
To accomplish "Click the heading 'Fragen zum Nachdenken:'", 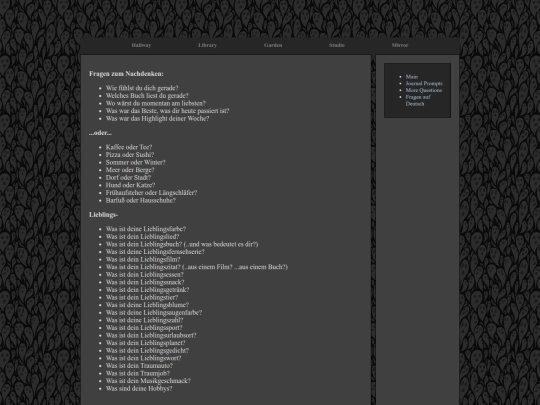I will [x=126, y=74].
